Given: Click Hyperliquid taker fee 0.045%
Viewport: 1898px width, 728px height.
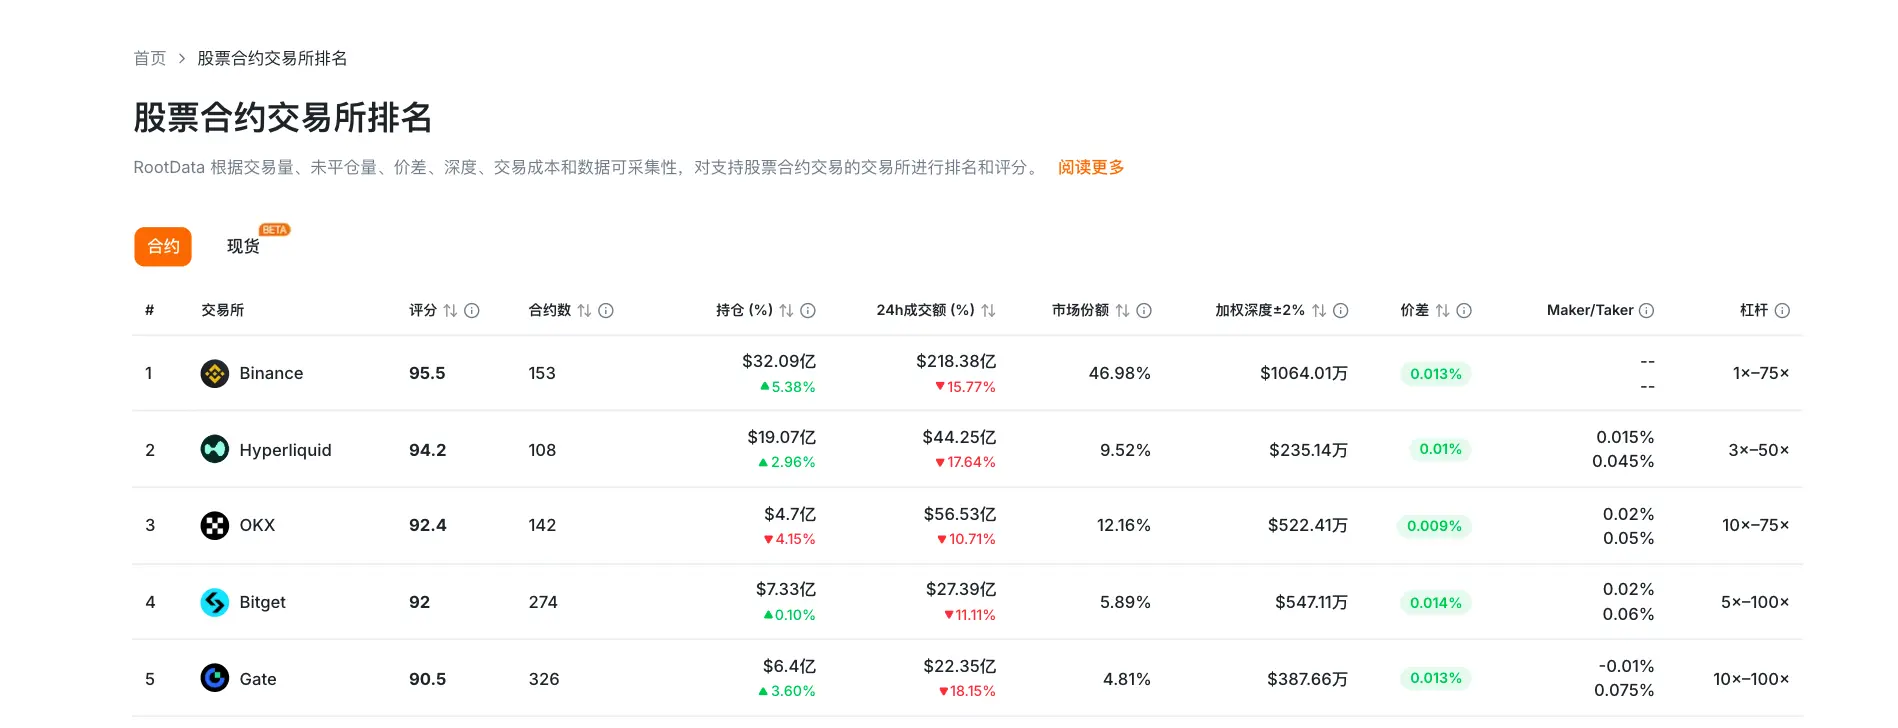Looking at the screenshot, I should 1623,461.
